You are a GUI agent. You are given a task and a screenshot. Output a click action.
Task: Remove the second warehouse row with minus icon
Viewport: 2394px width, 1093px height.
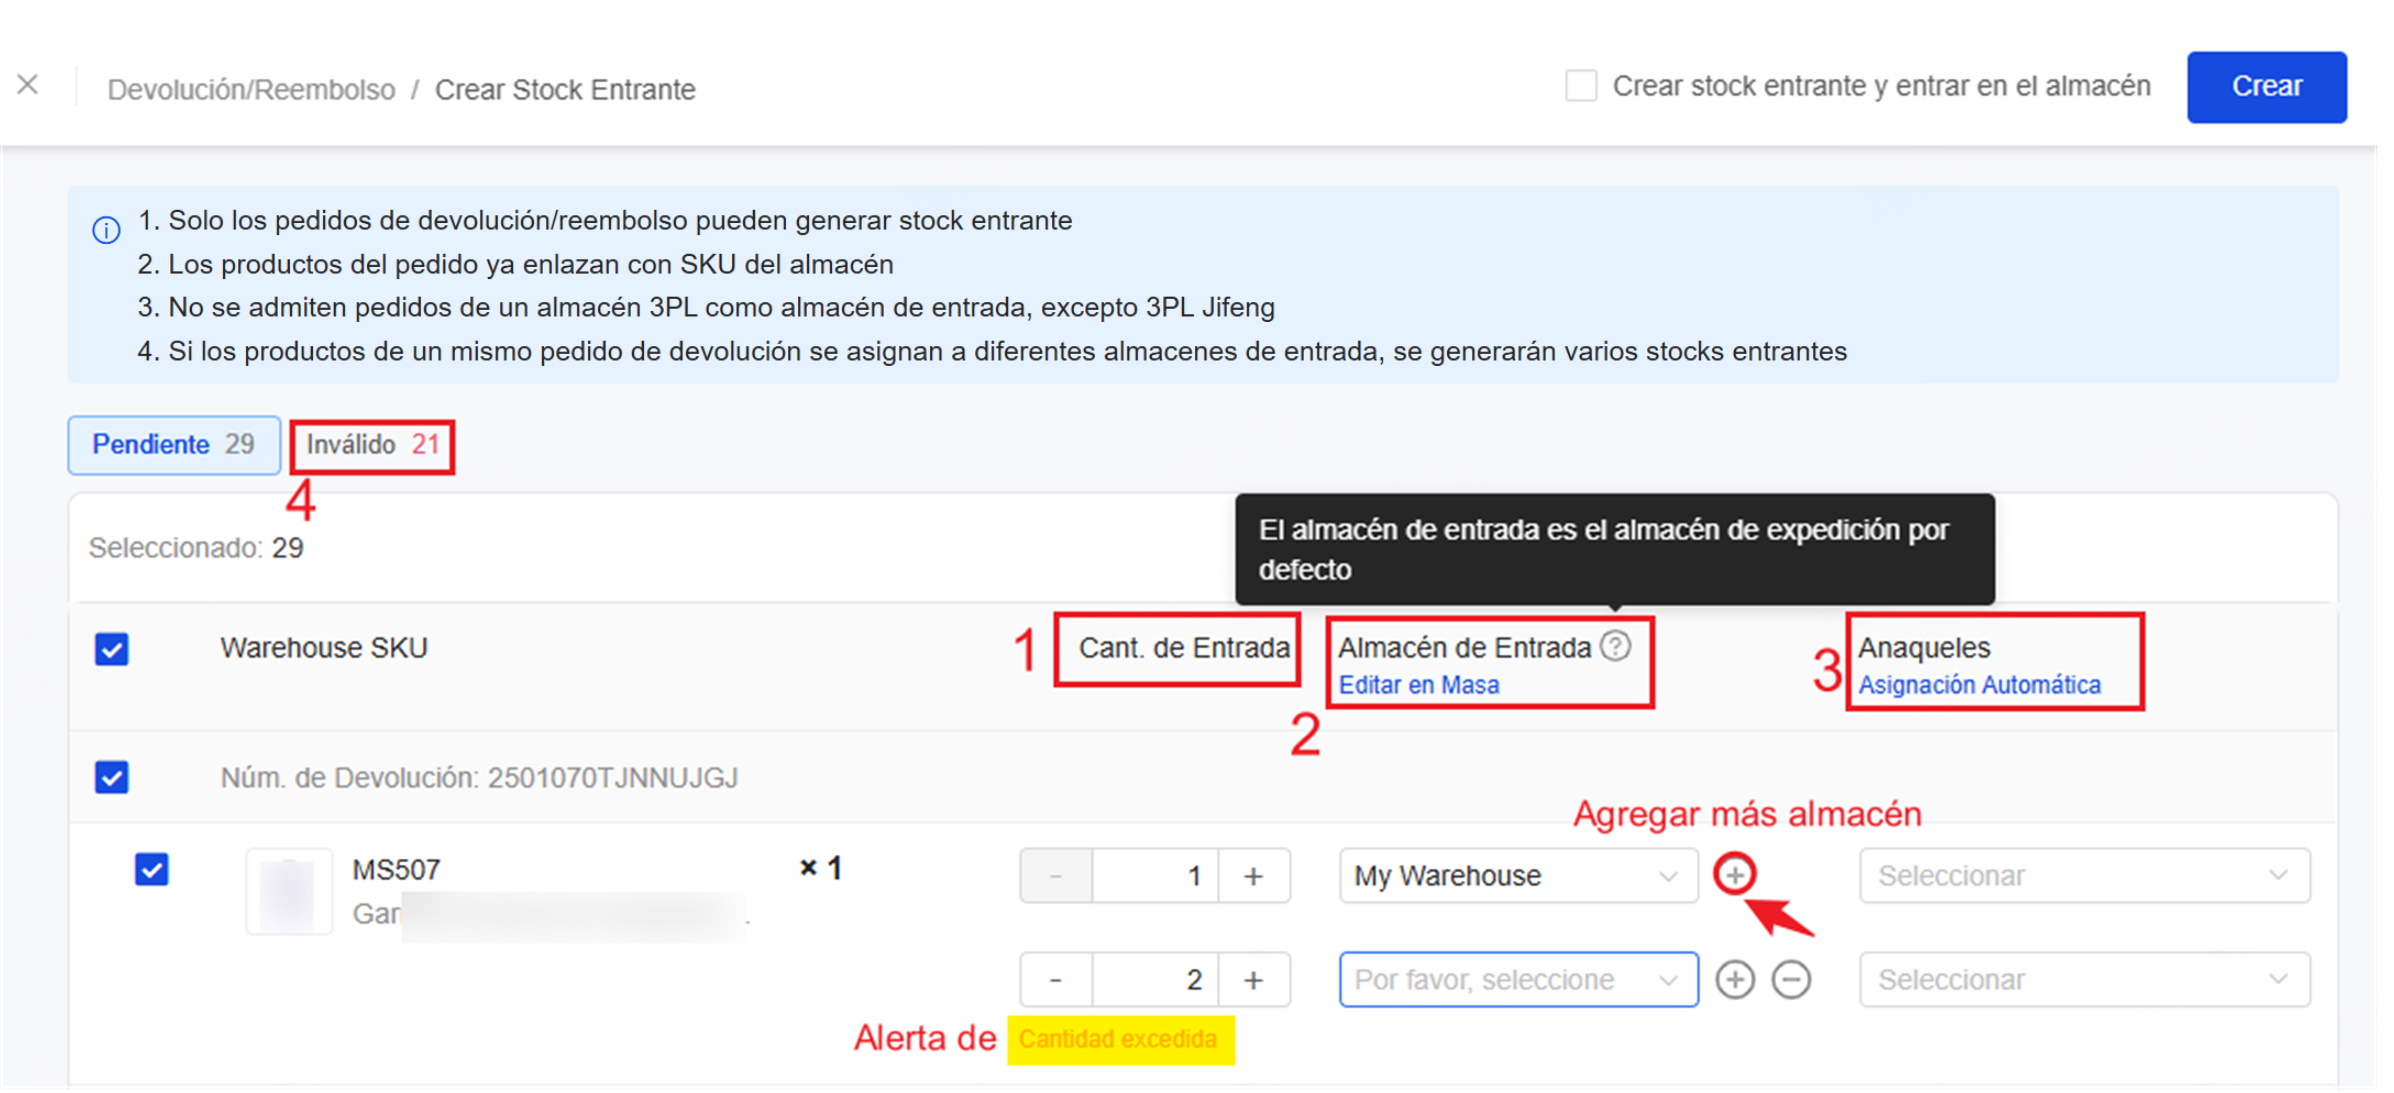[1791, 980]
